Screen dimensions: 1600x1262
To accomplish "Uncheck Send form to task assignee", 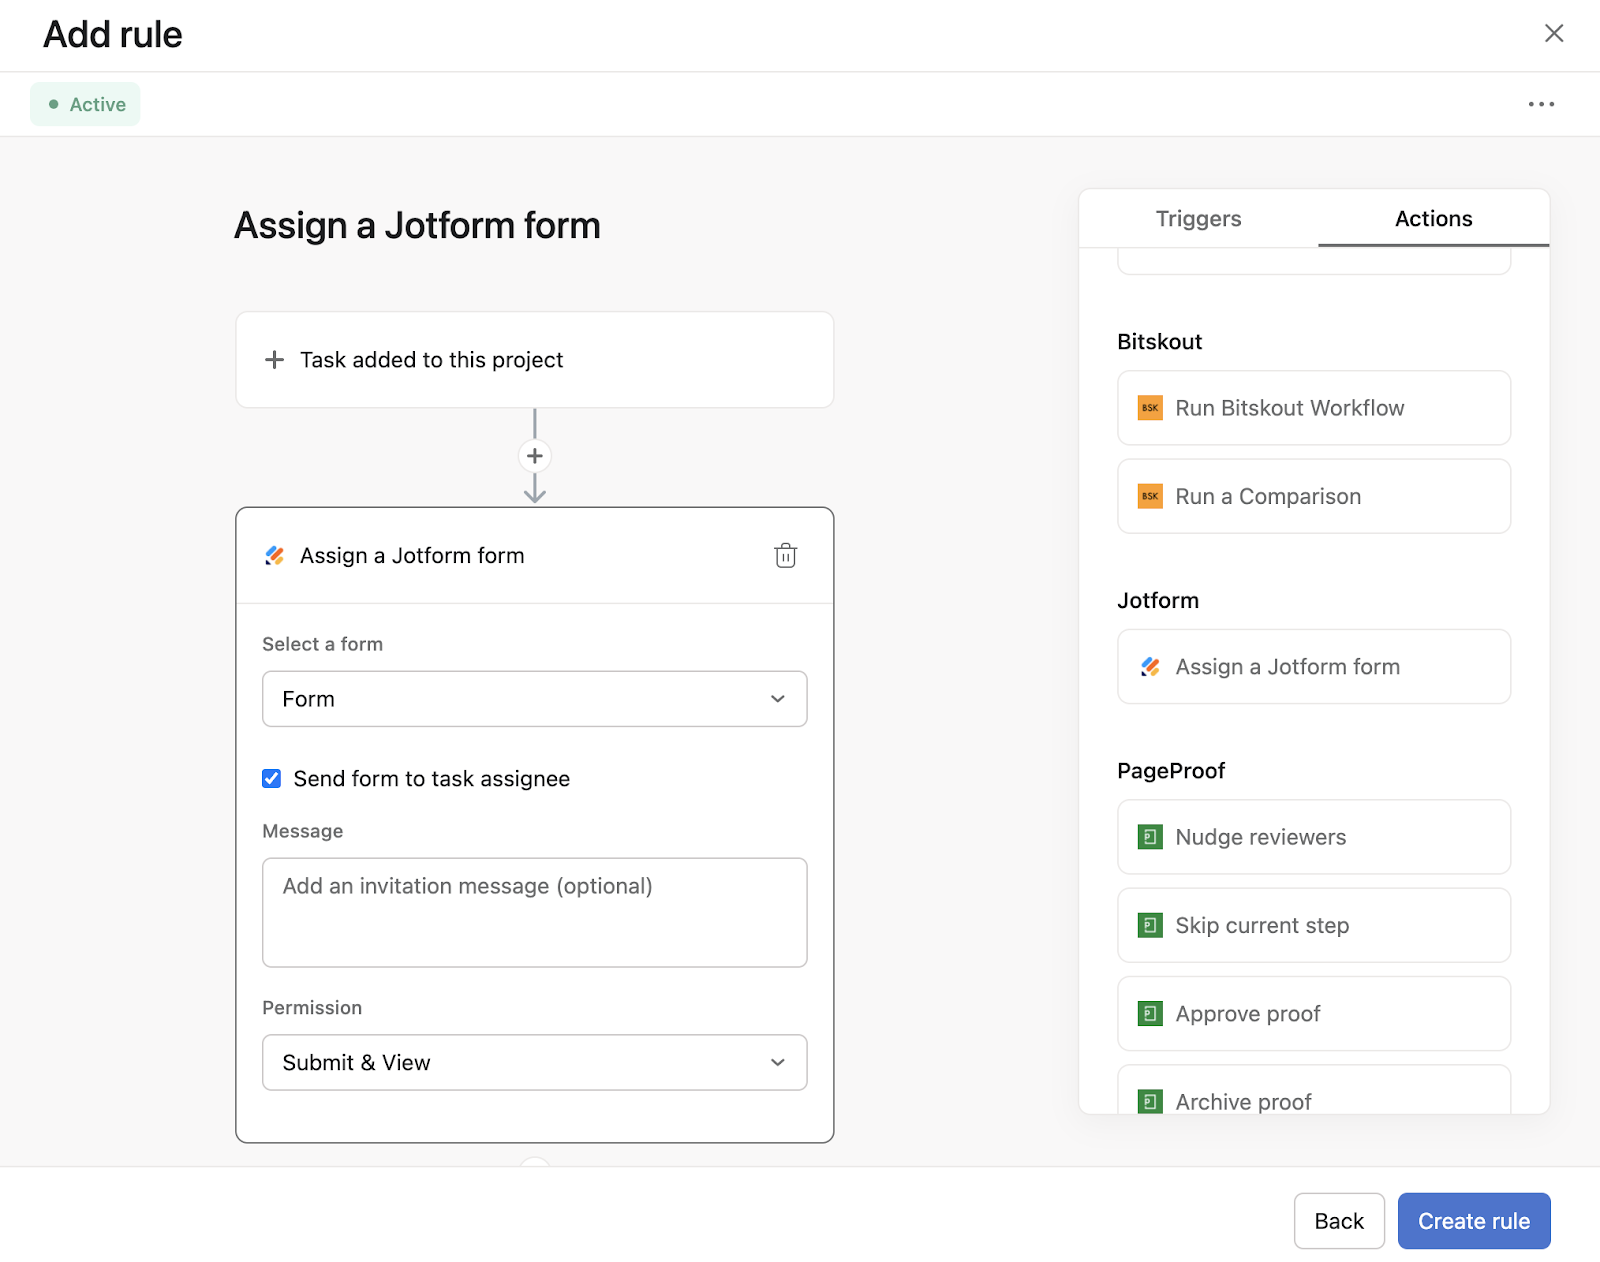I will click(272, 779).
